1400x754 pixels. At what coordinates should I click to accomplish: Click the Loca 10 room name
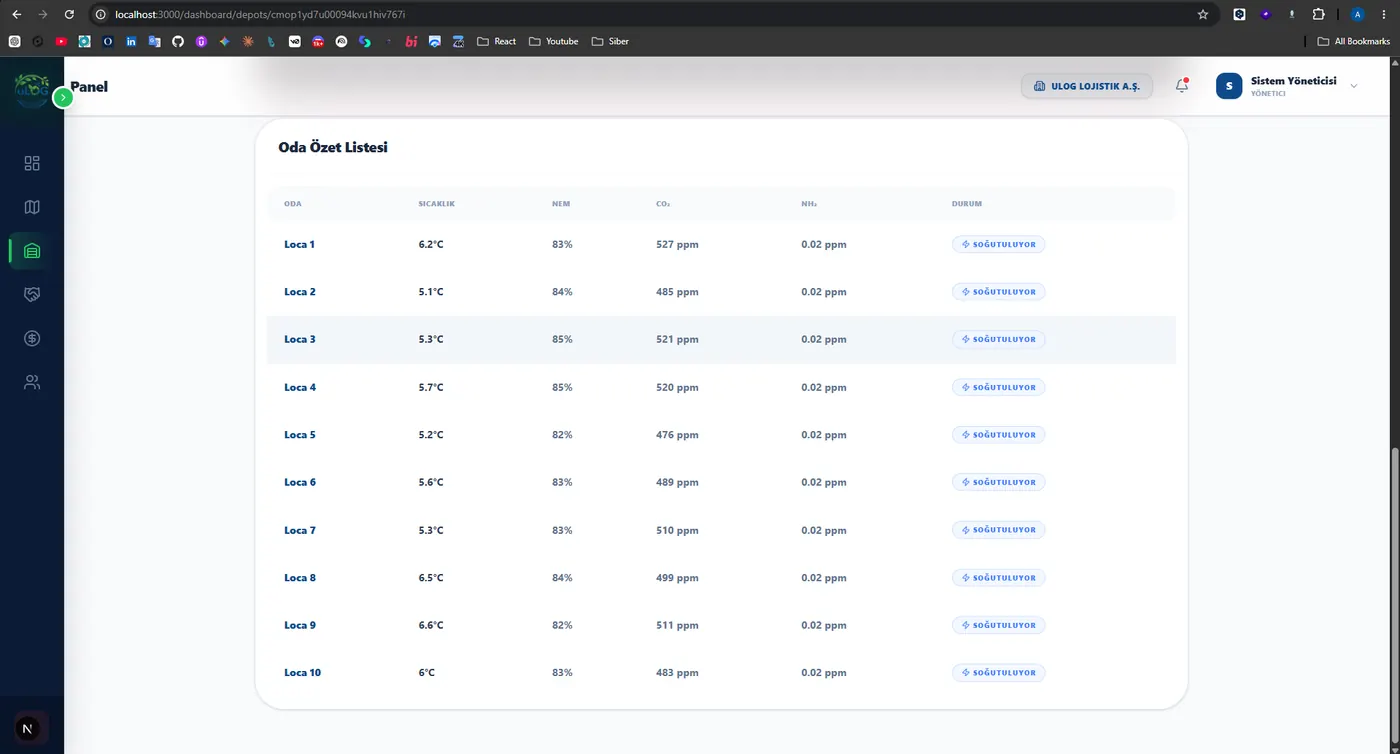(x=302, y=673)
